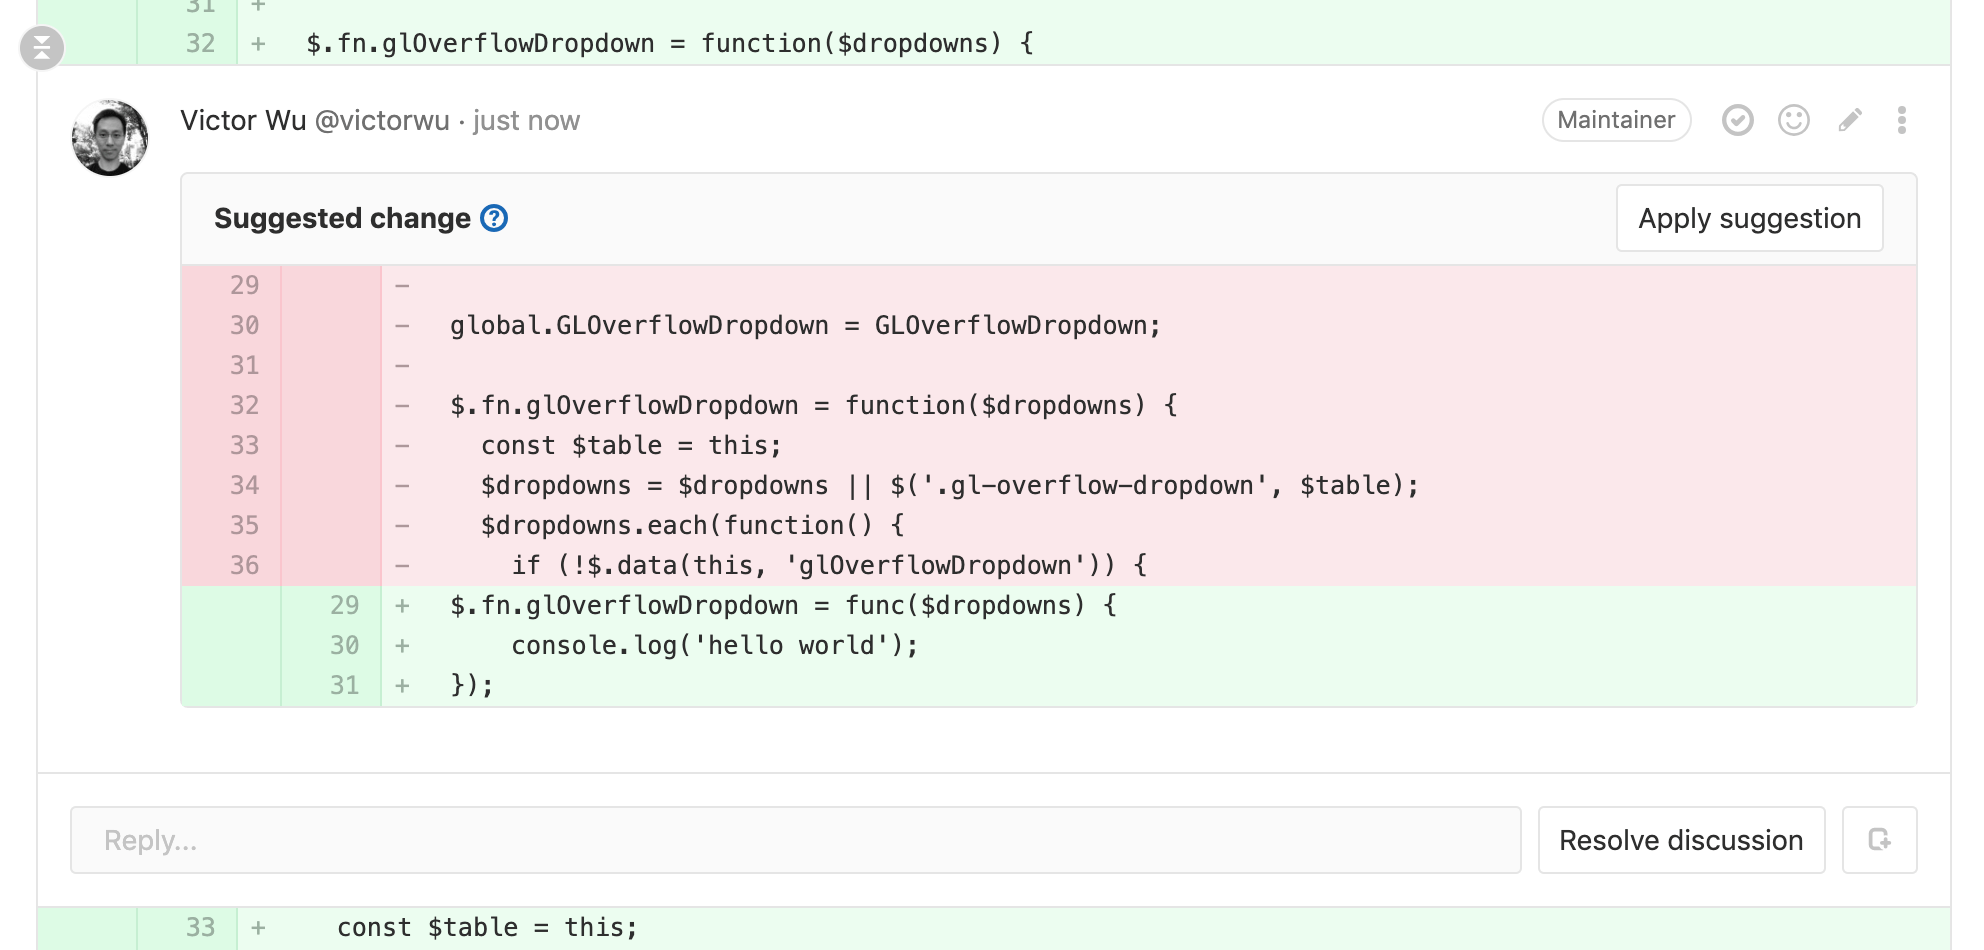Screen dimensions: 1984x950
Task: Open the 'just now' timestamp link
Action: (x=524, y=120)
